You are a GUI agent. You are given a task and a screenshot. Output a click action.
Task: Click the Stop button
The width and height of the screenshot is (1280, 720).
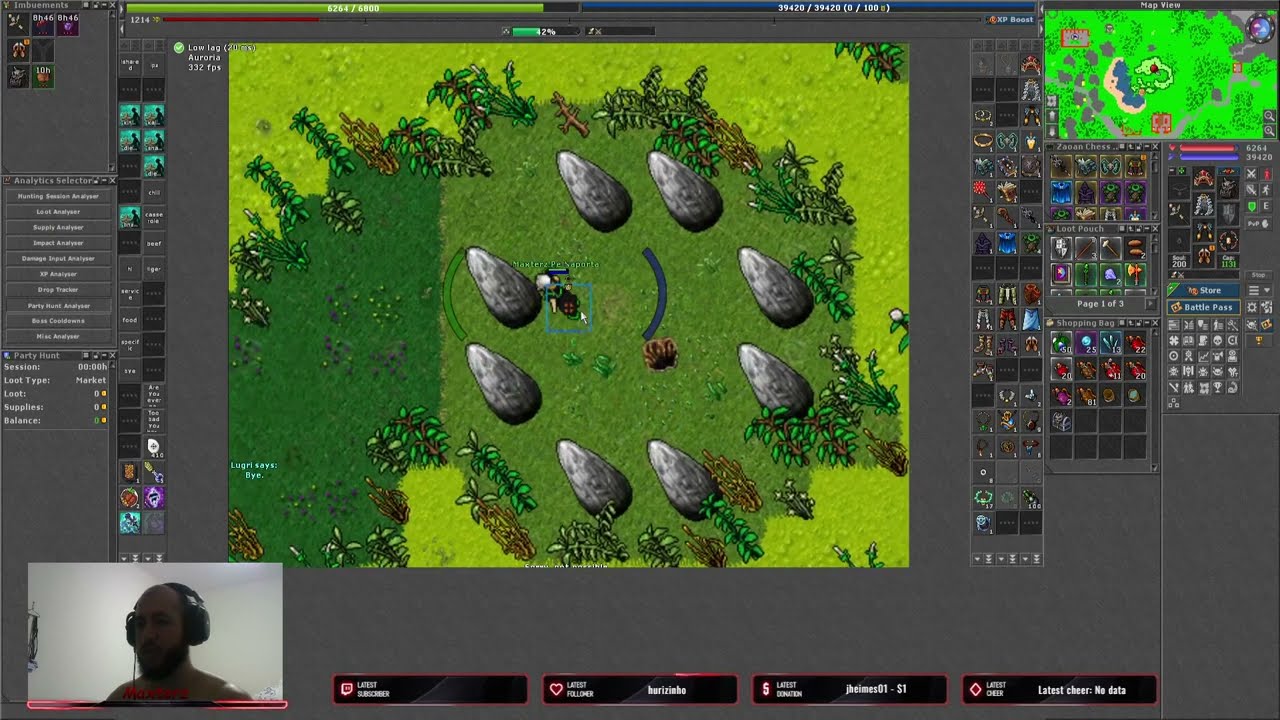(x=1258, y=275)
